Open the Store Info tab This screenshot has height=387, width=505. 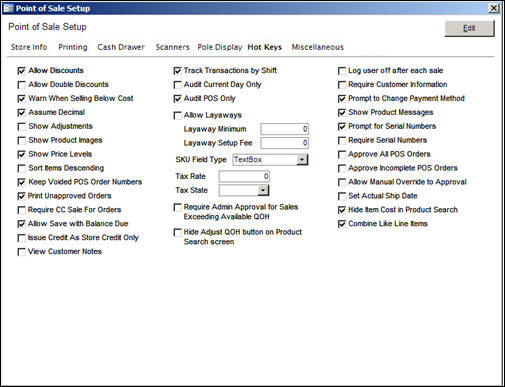coord(29,47)
